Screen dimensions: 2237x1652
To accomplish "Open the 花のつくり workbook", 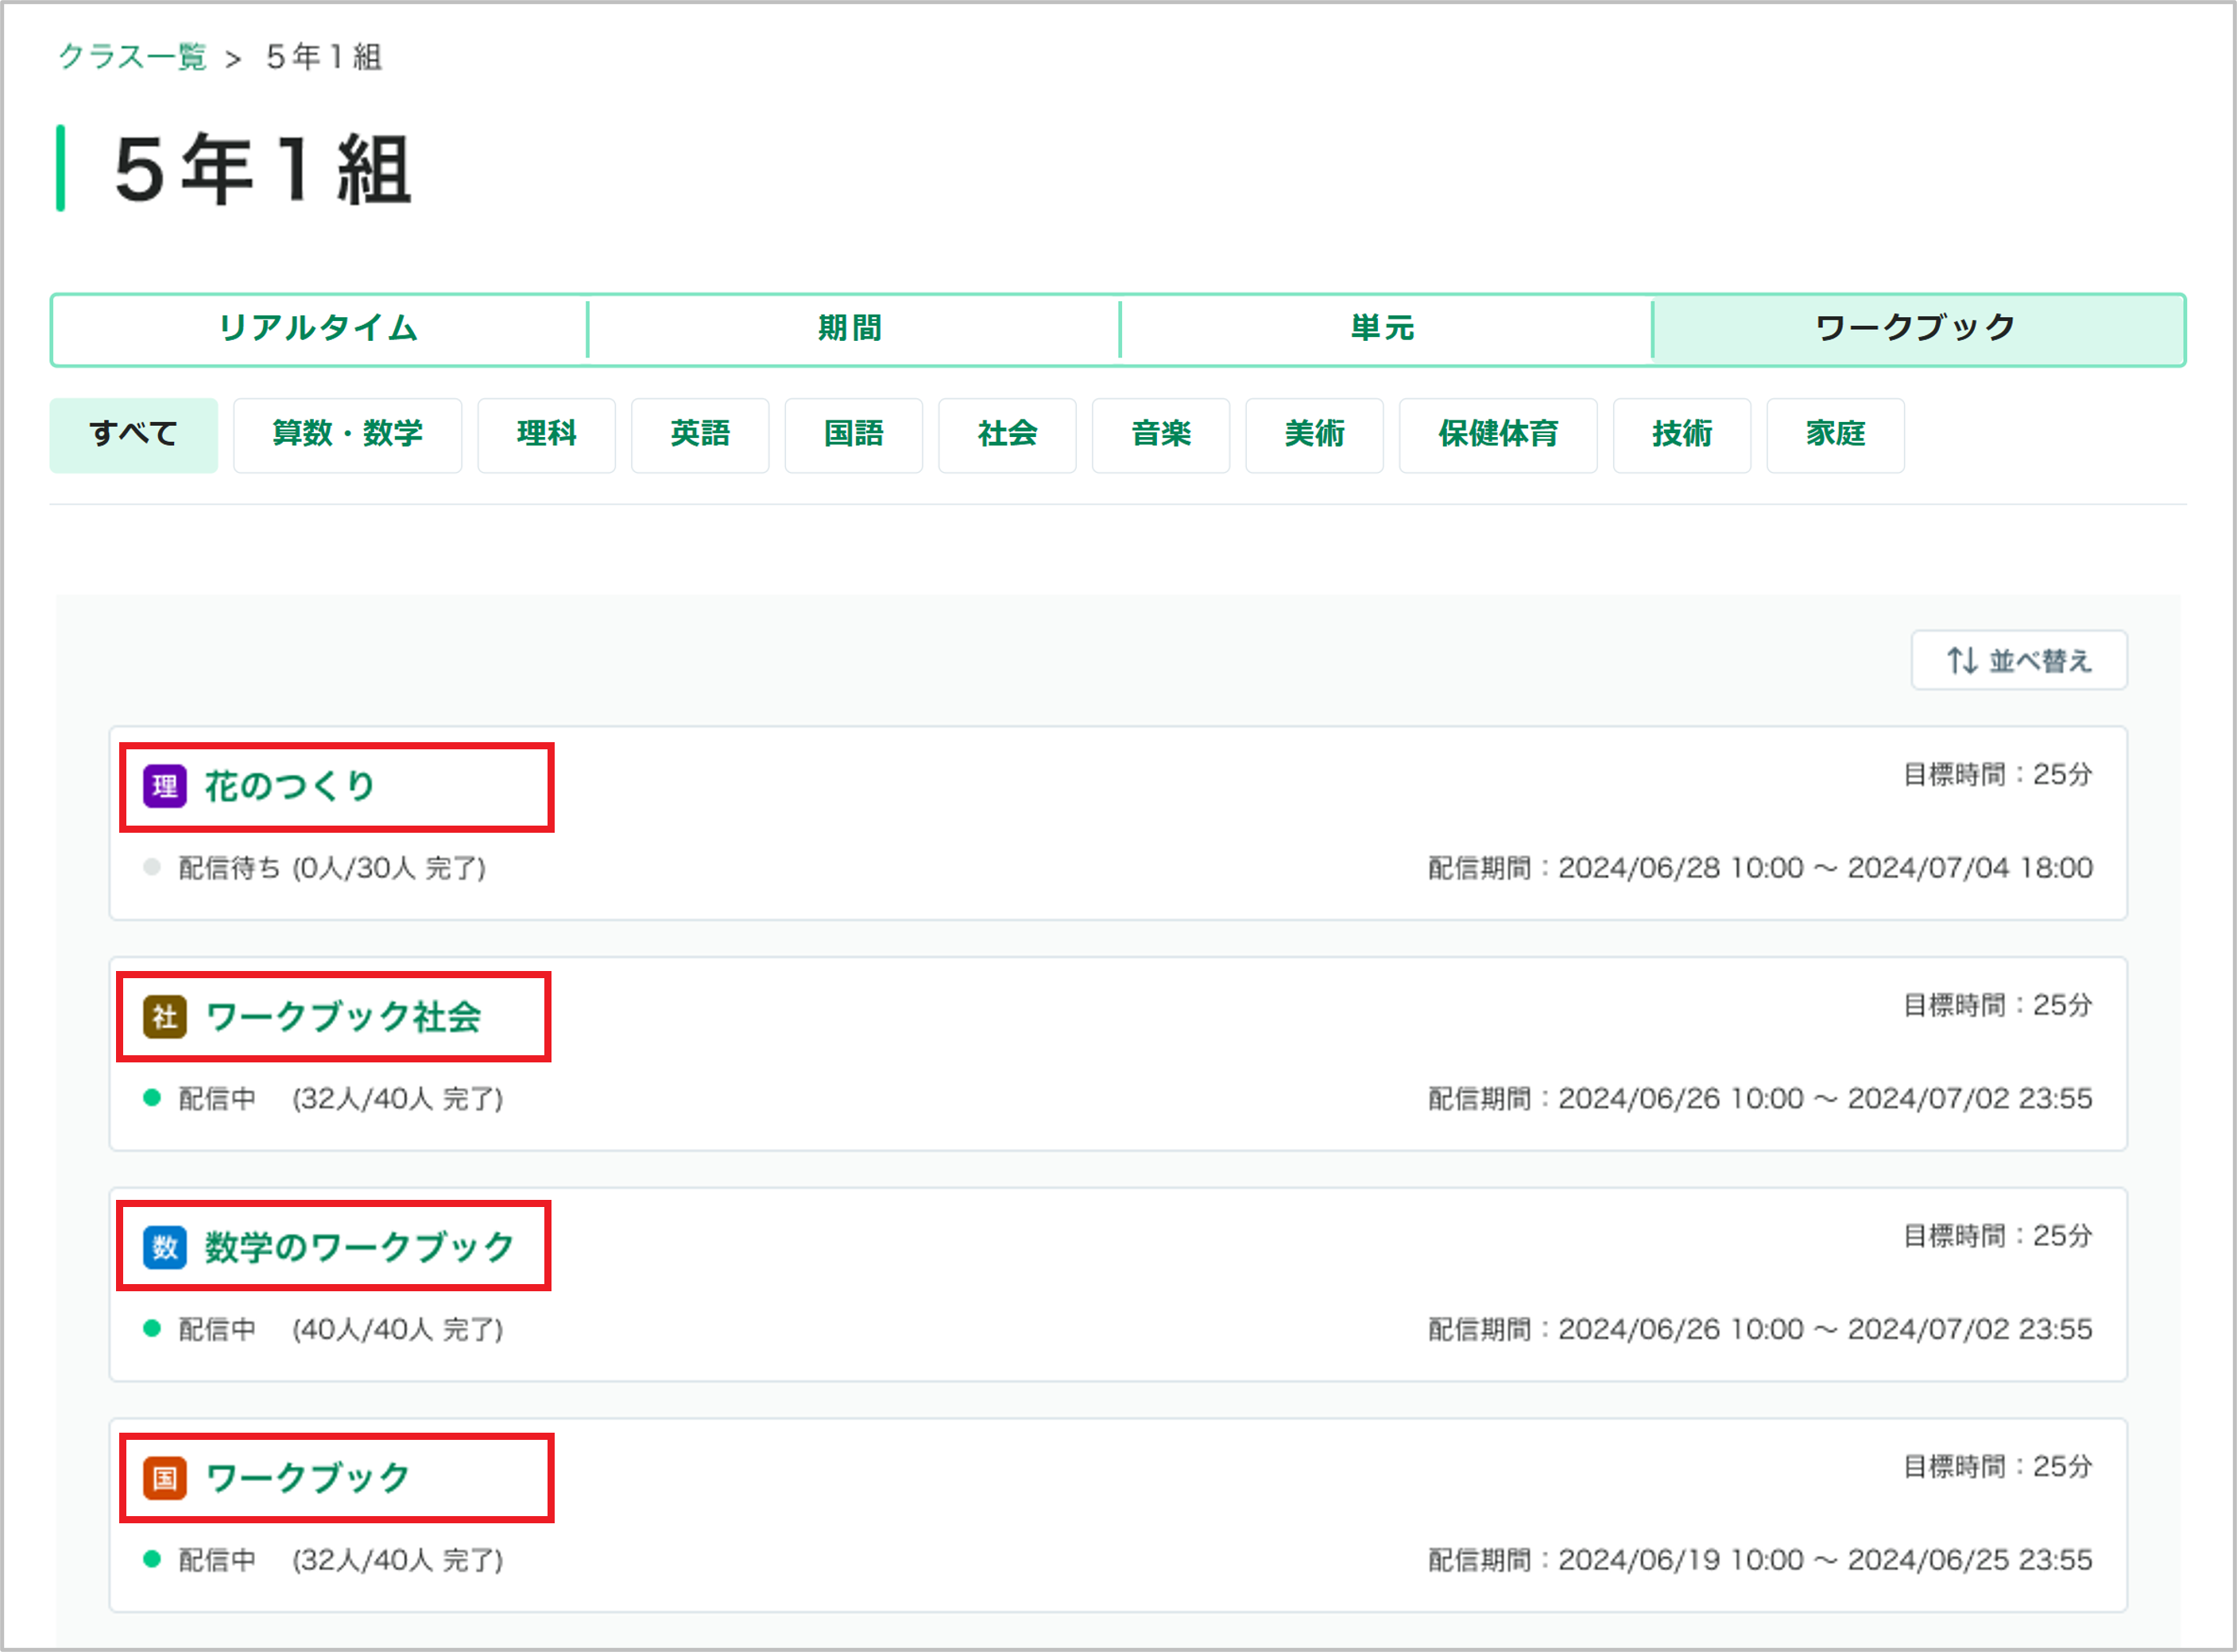I will click(290, 786).
